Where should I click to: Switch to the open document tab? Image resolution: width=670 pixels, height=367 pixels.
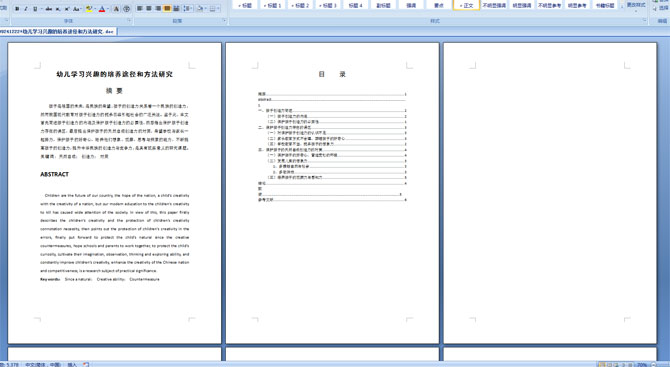coord(58,31)
